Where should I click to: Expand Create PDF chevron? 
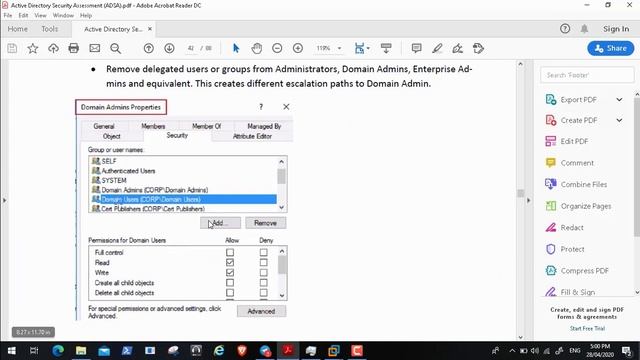click(619, 120)
